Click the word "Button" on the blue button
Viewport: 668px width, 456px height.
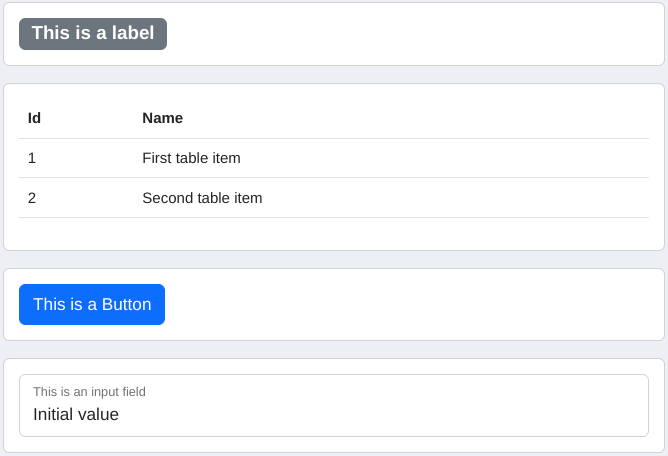[x=127, y=305]
